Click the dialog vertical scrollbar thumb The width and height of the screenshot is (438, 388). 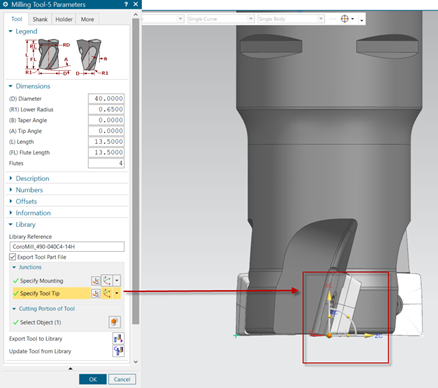(135, 171)
